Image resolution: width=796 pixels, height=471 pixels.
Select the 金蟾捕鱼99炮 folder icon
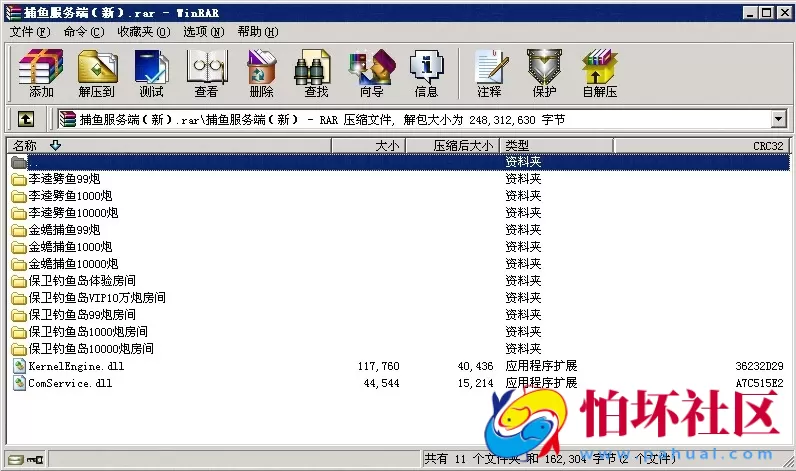tap(19, 230)
